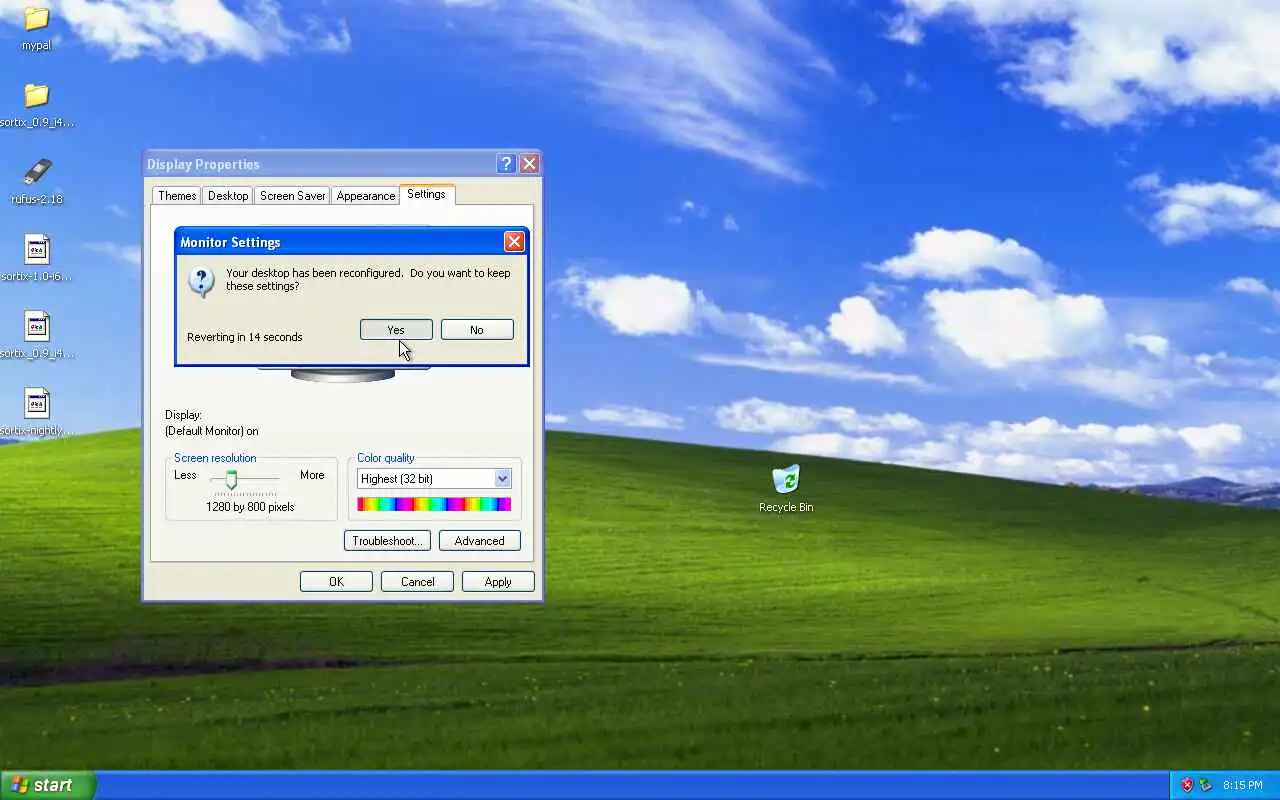Open Advanced display settings
1280x800 pixels.
pyautogui.click(x=480, y=541)
